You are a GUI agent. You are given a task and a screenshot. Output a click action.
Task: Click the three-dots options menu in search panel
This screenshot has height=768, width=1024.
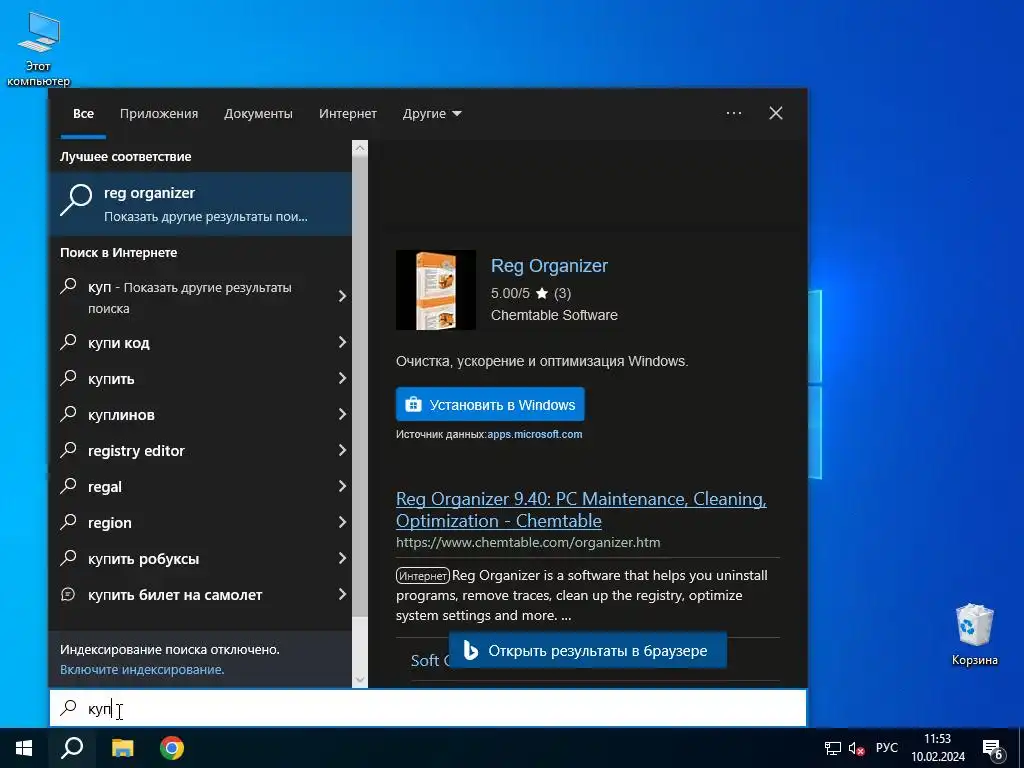point(734,113)
